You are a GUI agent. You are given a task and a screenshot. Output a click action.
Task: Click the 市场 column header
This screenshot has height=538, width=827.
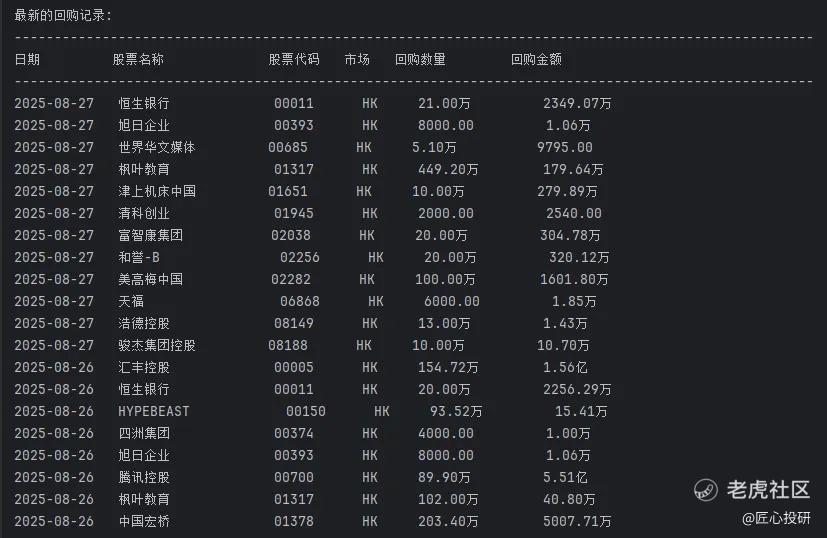[357, 59]
